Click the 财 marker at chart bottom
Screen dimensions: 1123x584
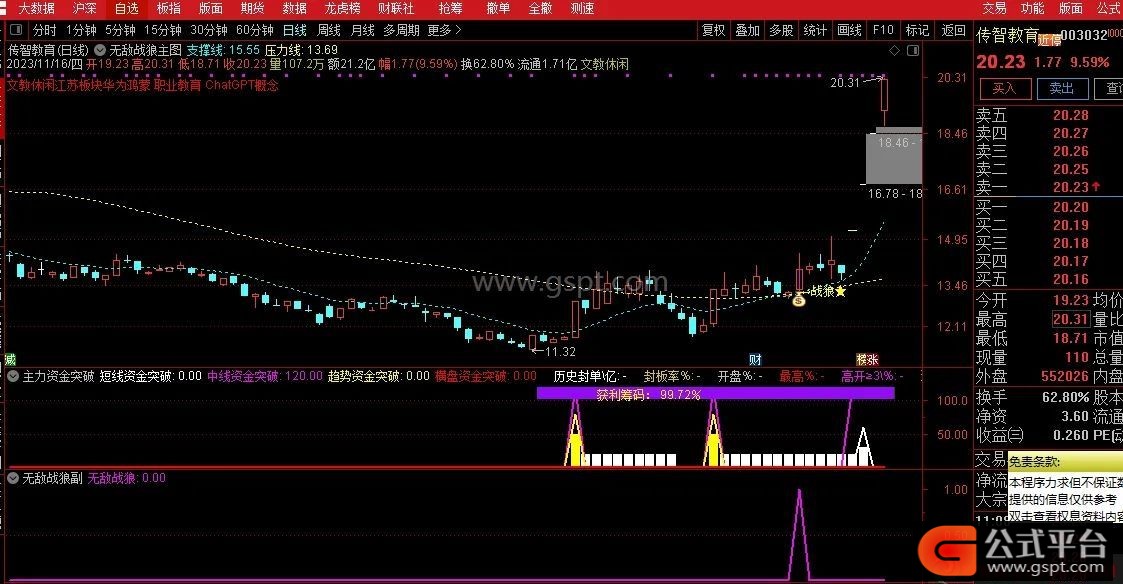tap(755, 359)
